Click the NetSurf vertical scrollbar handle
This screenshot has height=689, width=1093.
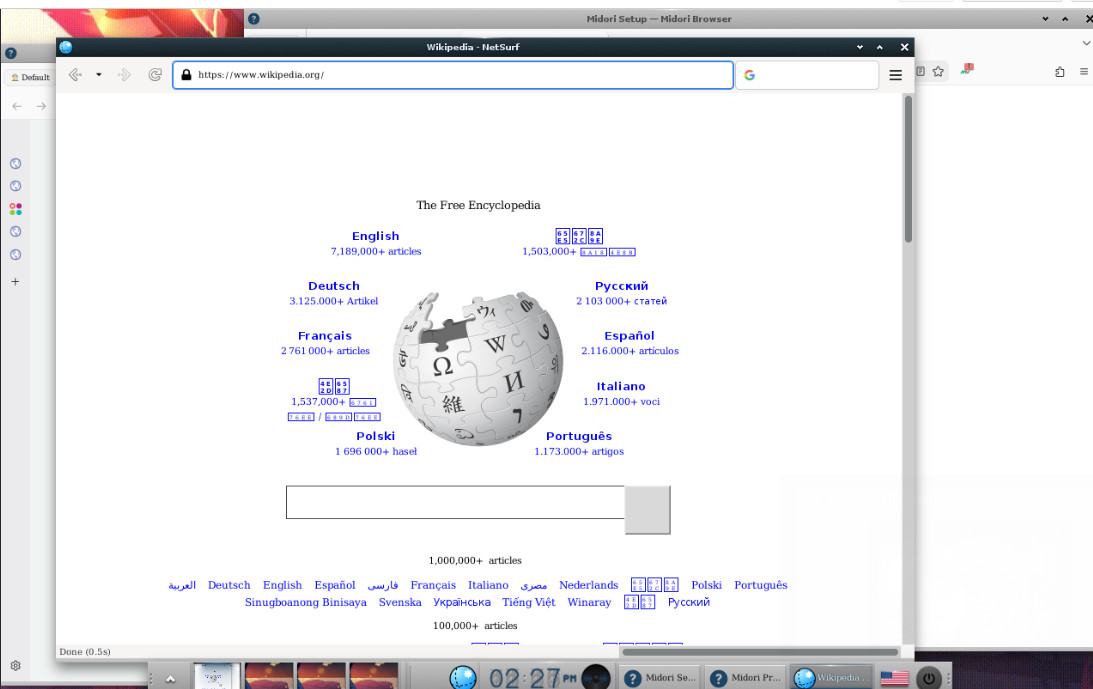pyautogui.click(x=908, y=169)
